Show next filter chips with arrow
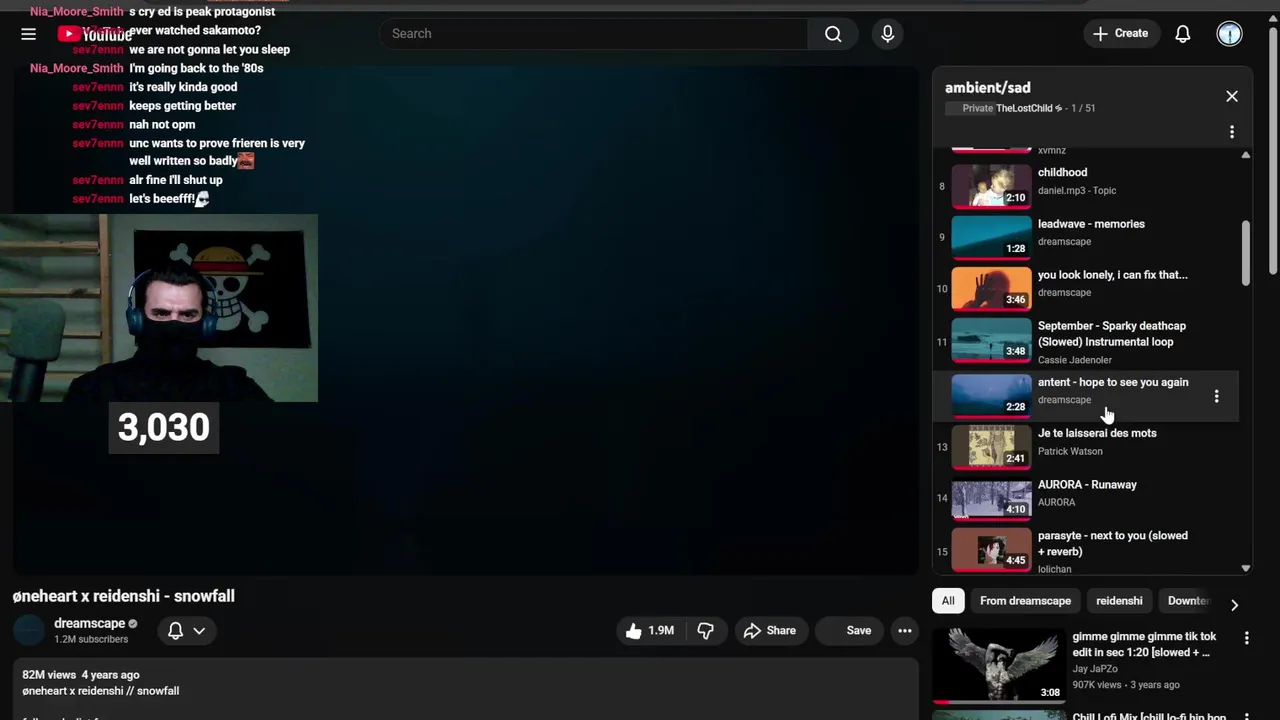 tap(1234, 605)
